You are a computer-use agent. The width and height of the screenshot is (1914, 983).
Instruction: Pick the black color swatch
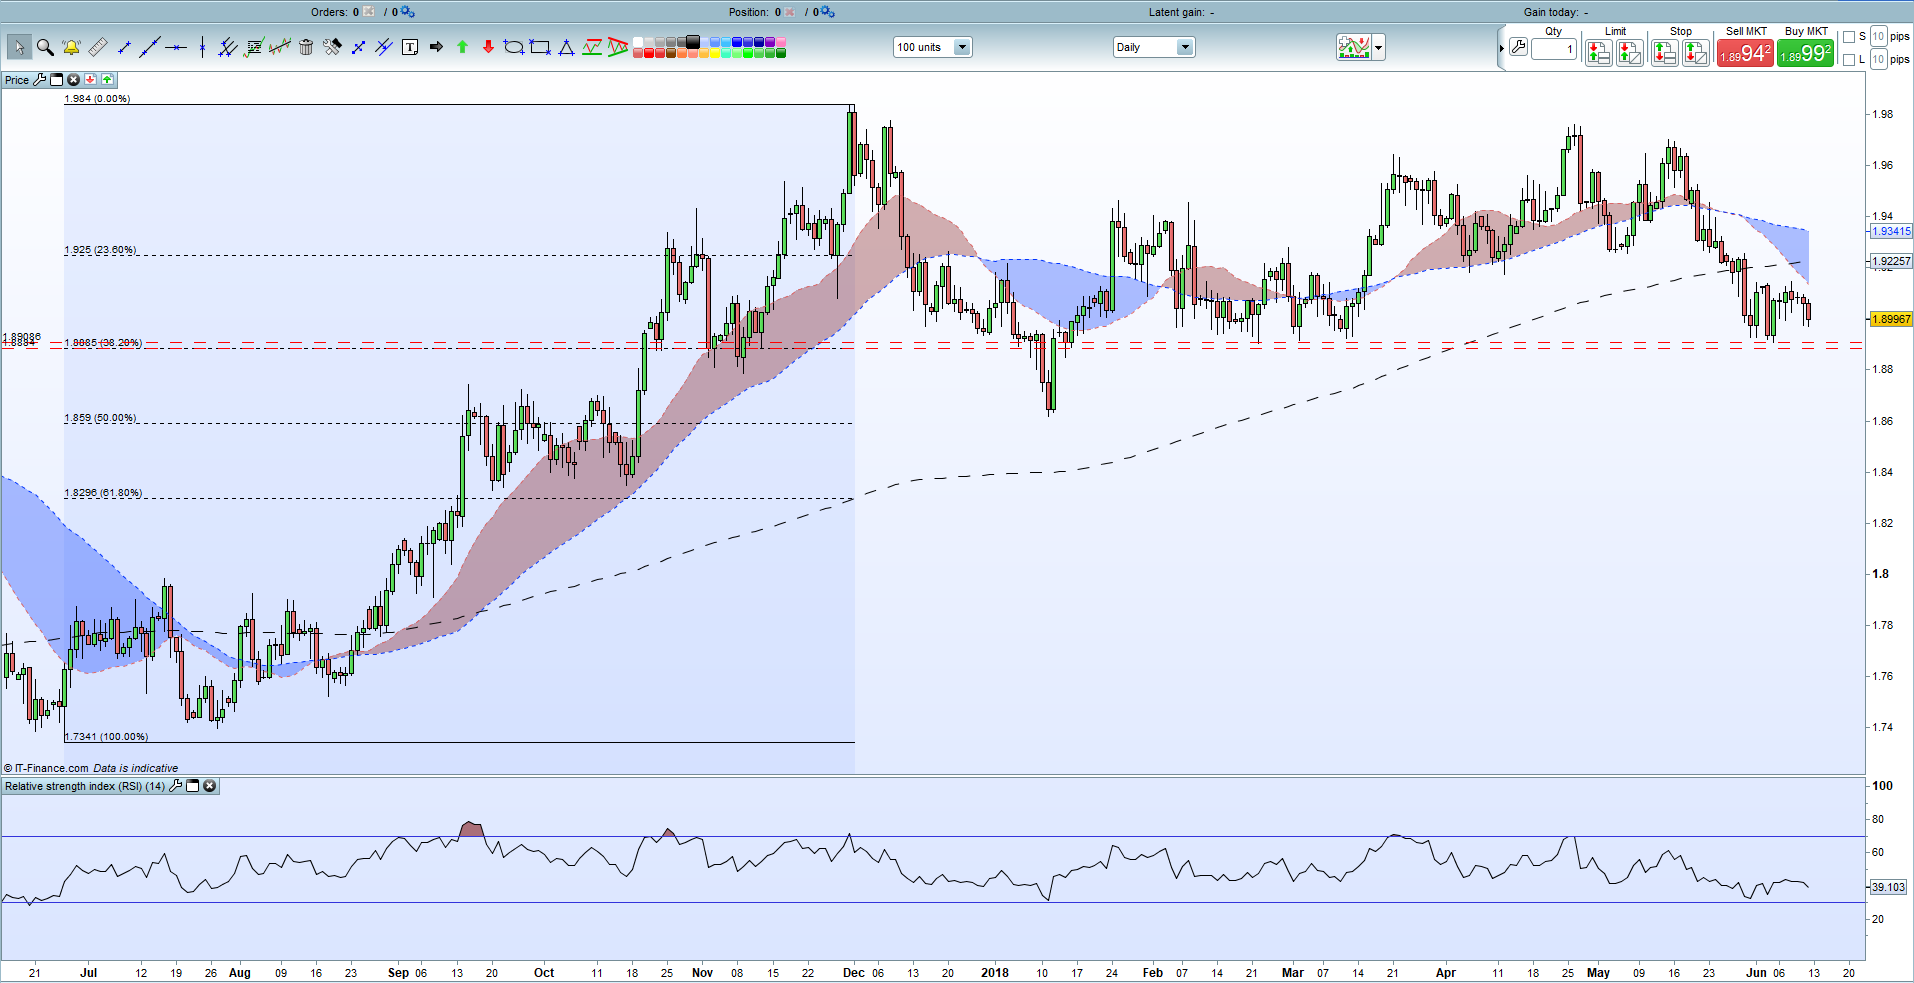pos(692,41)
